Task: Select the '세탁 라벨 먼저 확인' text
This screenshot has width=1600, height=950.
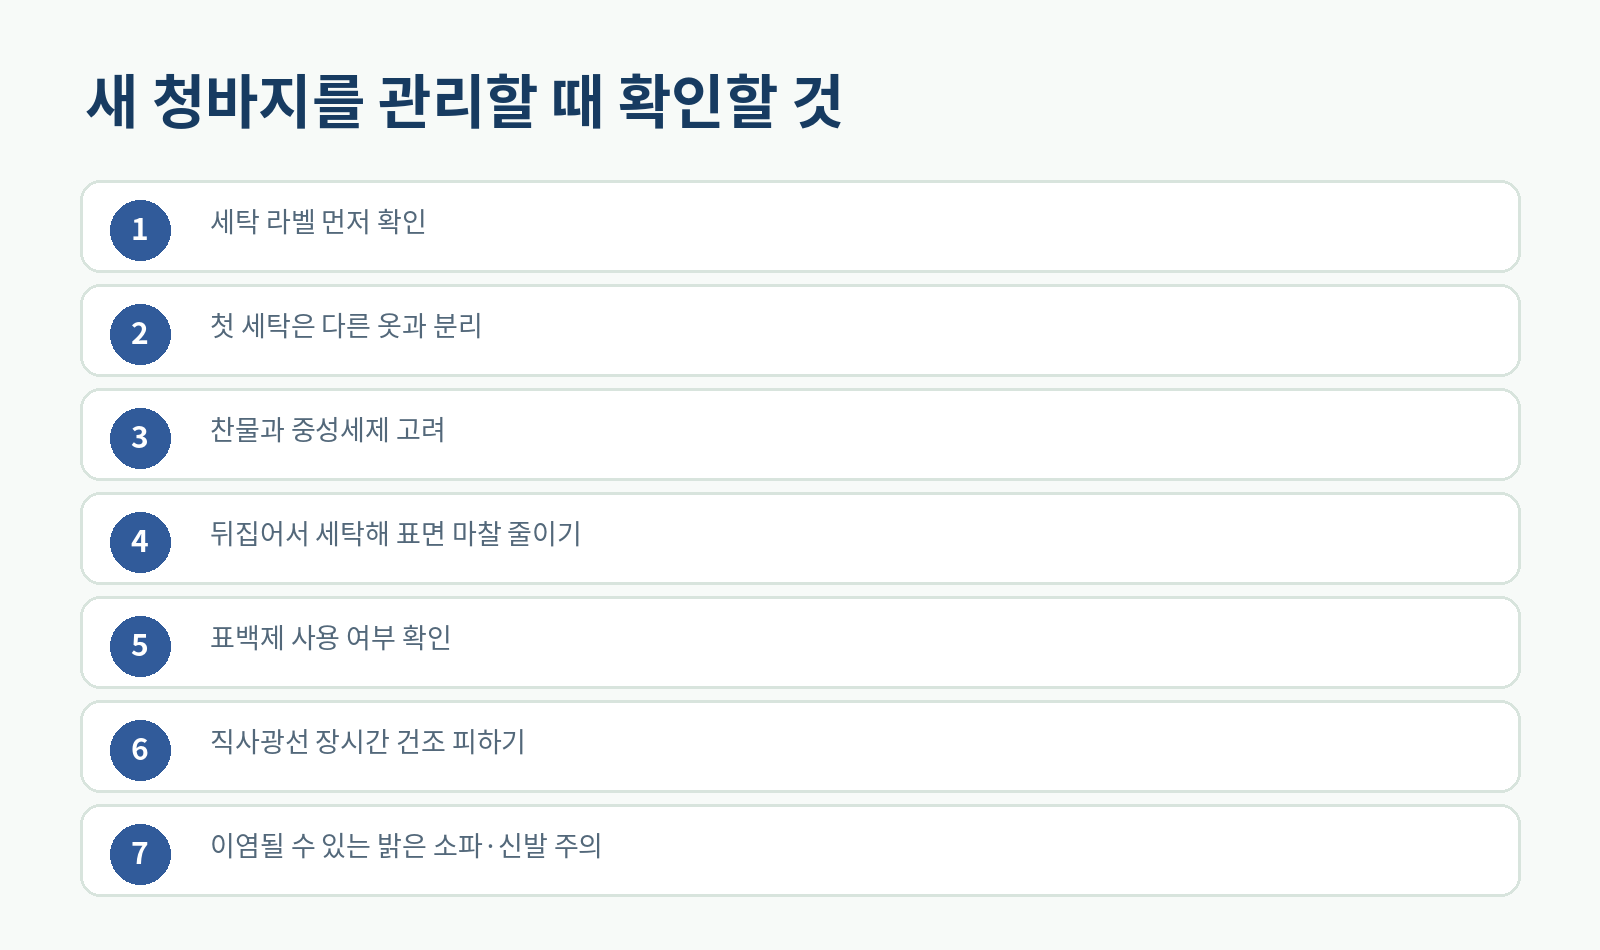Action: click(318, 221)
